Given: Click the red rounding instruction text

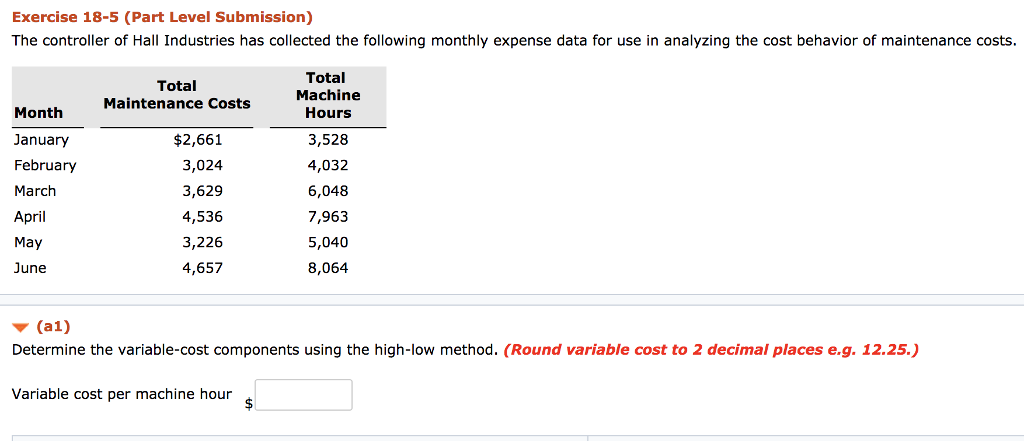Looking at the screenshot, I should [x=711, y=350].
